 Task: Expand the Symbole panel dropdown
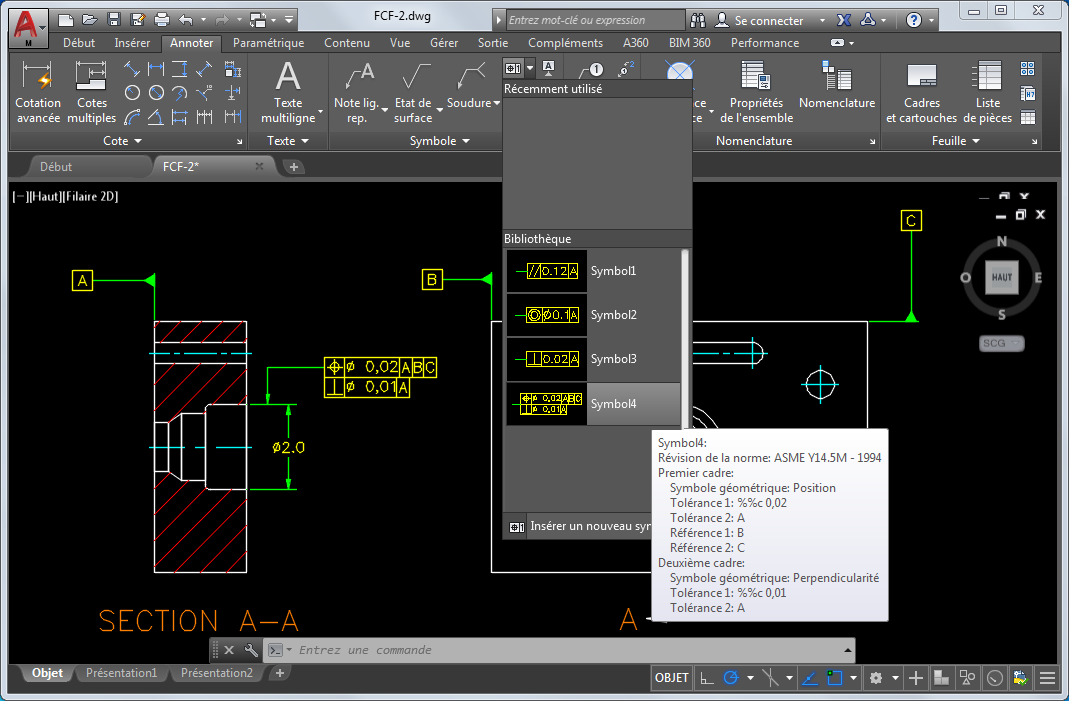coord(440,140)
